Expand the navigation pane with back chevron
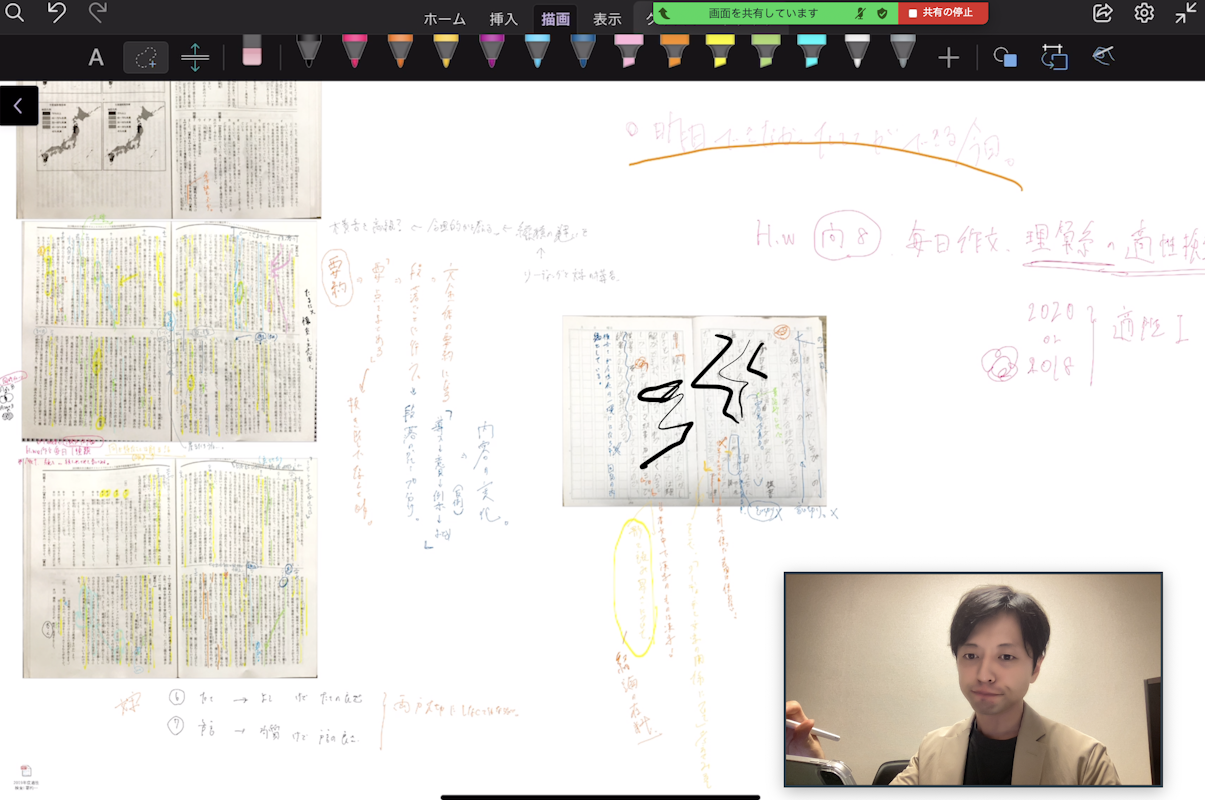Viewport: 1205px width, 800px height. 18,106
